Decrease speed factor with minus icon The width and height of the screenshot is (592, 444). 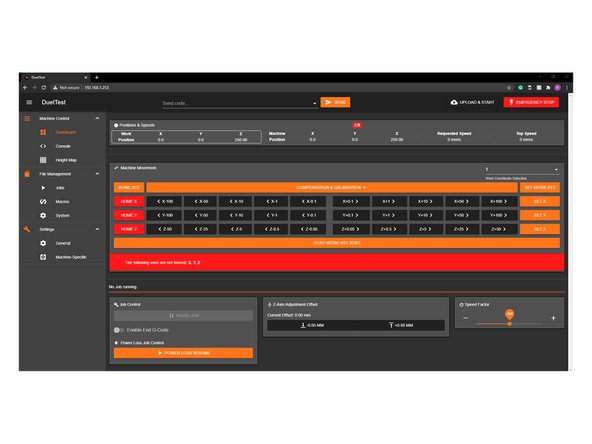pos(466,318)
